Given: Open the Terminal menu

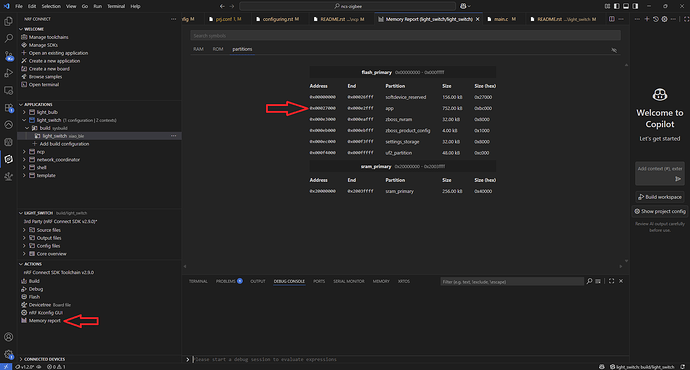Looking at the screenshot, I should [116, 6].
